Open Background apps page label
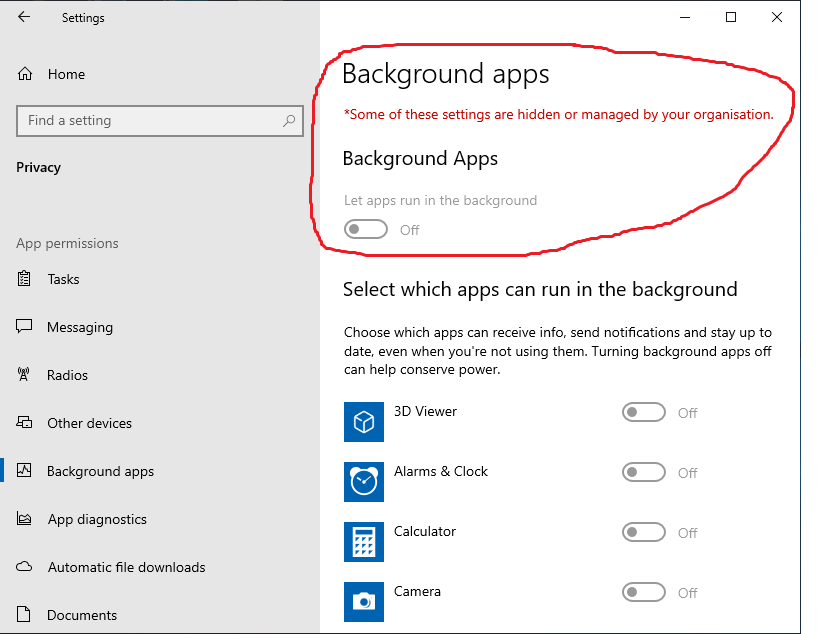Image resolution: width=819 pixels, height=634 pixels. tap(100, 471)
